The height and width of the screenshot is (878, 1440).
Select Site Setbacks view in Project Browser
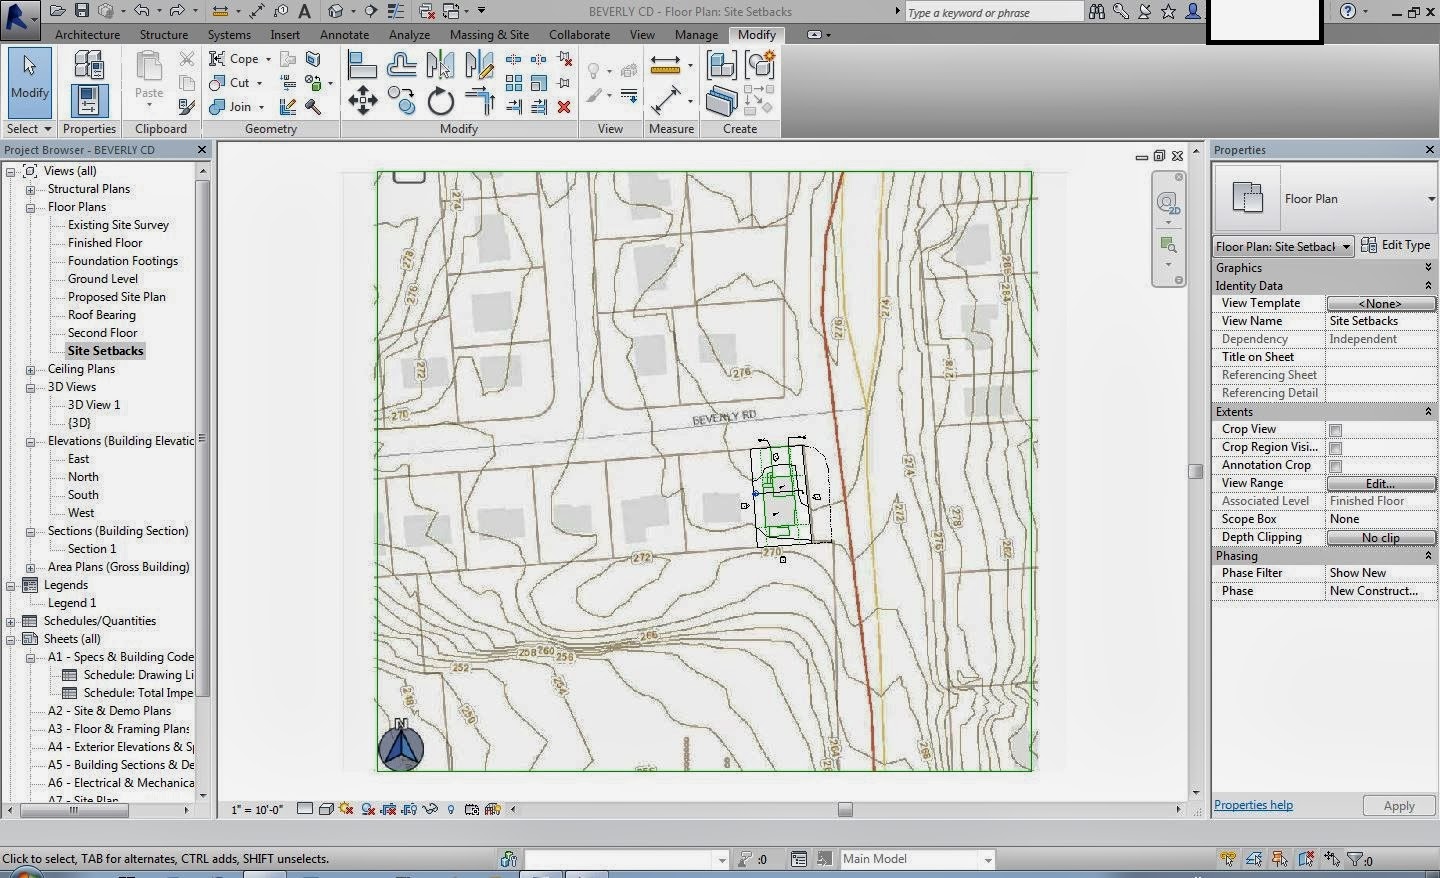click(x=105, y=350)
